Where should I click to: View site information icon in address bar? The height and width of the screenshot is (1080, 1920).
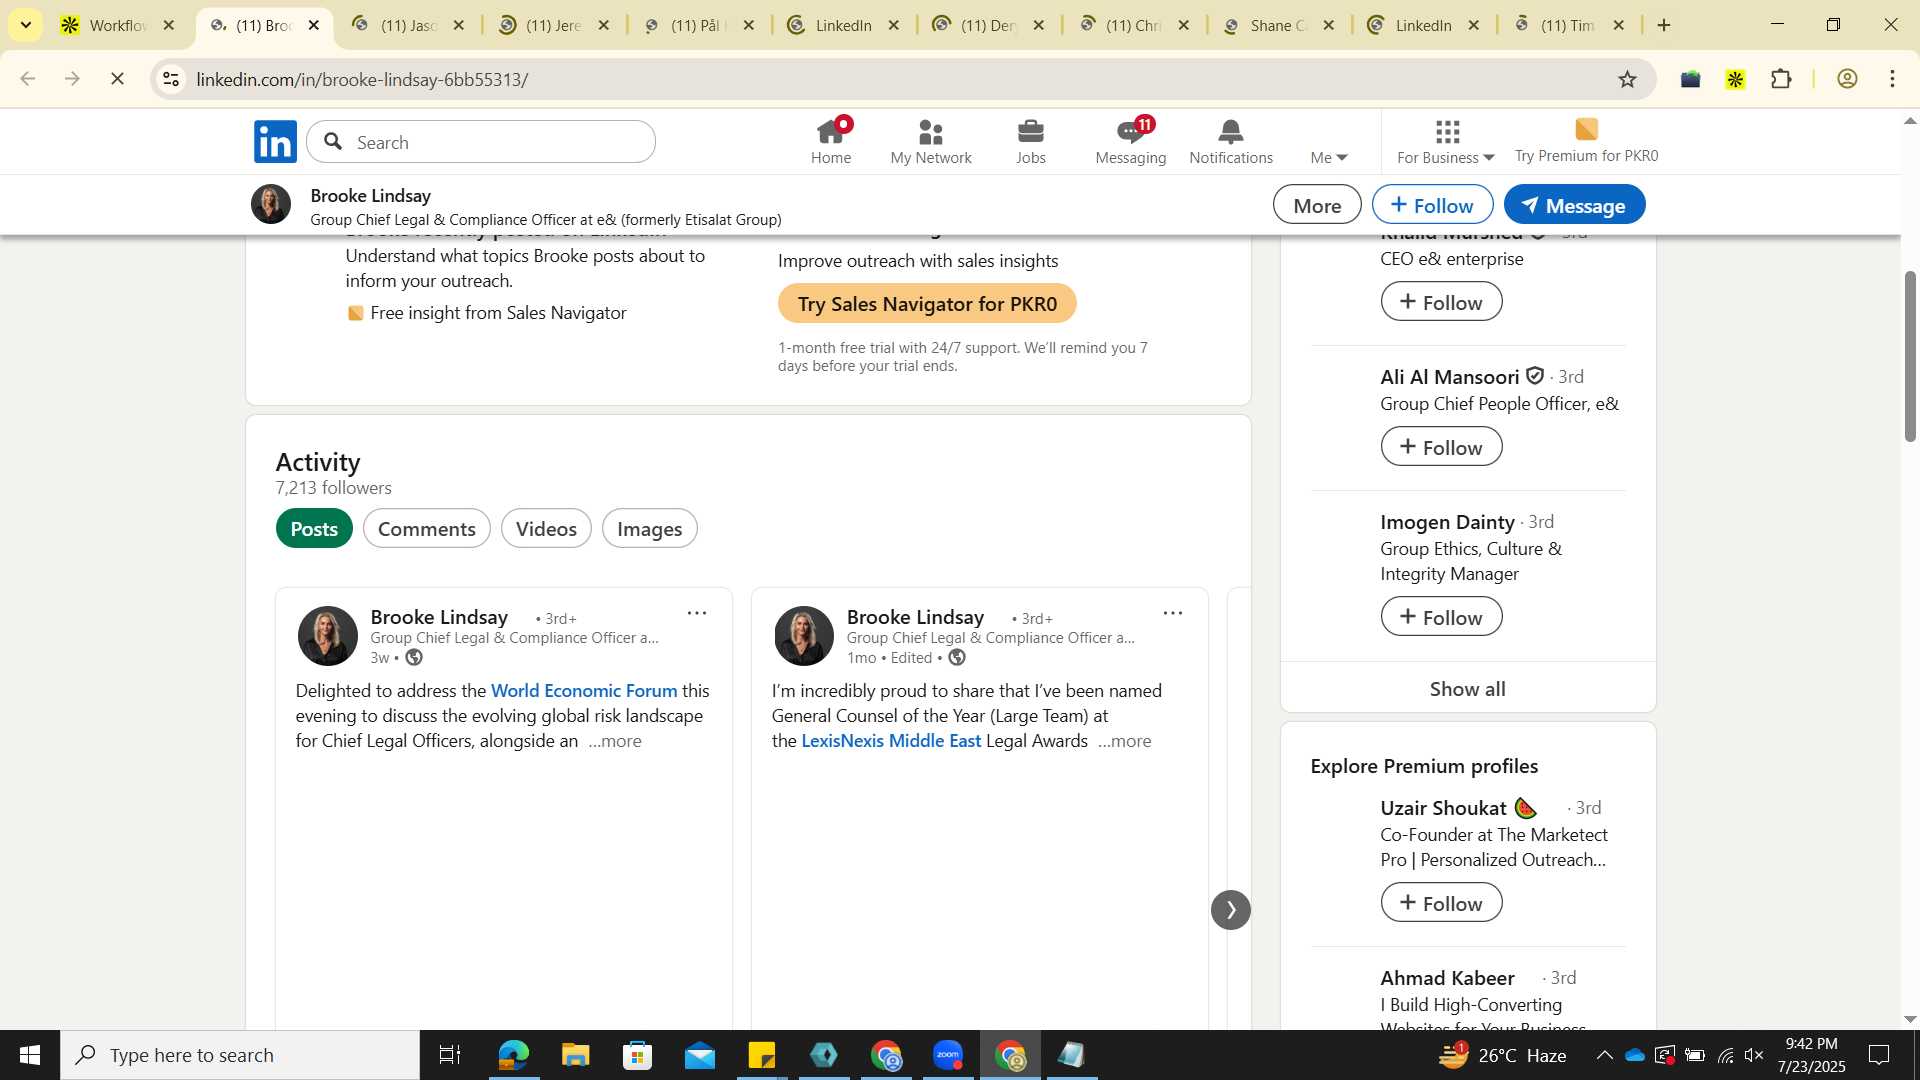[x=171, y=79]
